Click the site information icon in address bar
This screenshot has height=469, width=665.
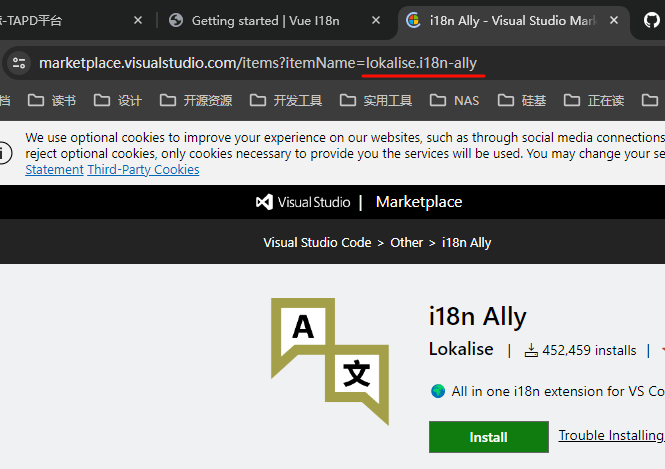19,63
